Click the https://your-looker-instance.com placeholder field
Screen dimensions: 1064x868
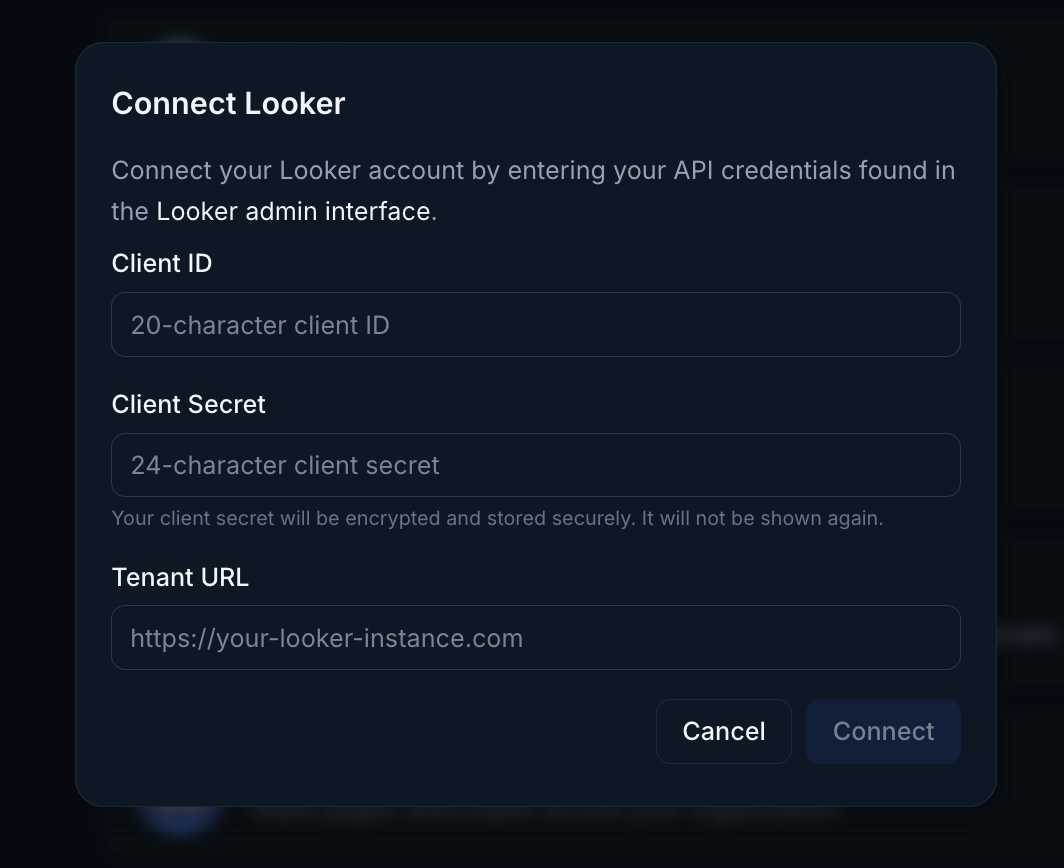(x=536, y=637)
